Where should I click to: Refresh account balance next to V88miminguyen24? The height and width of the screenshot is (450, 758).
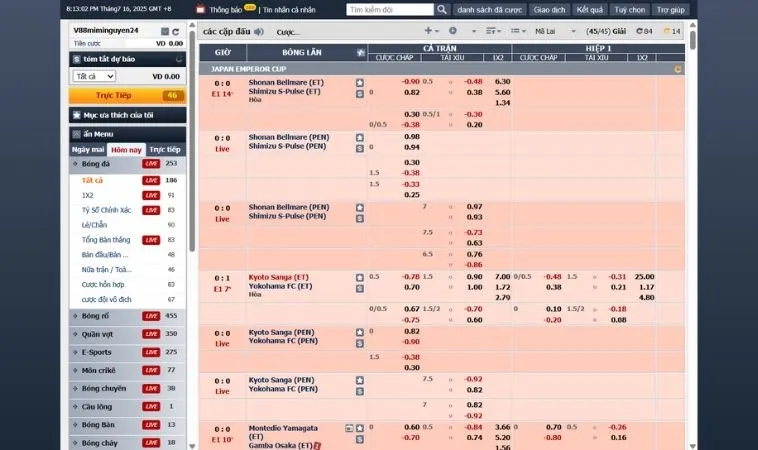pos(175,31)
